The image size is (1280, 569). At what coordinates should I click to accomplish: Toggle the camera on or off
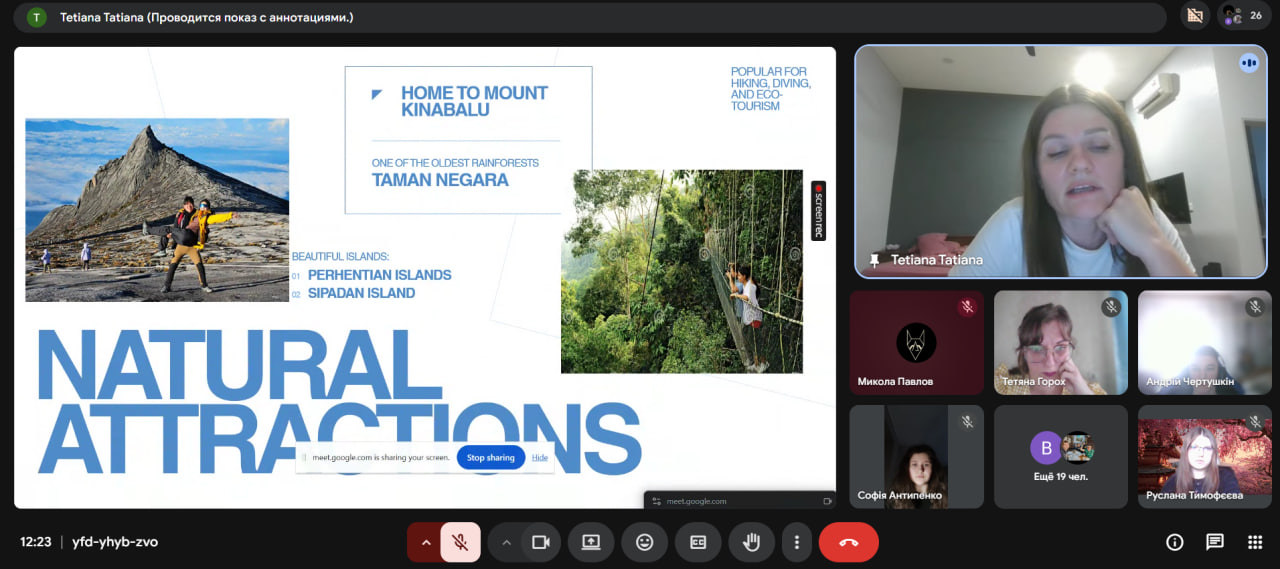coord(541,542)
